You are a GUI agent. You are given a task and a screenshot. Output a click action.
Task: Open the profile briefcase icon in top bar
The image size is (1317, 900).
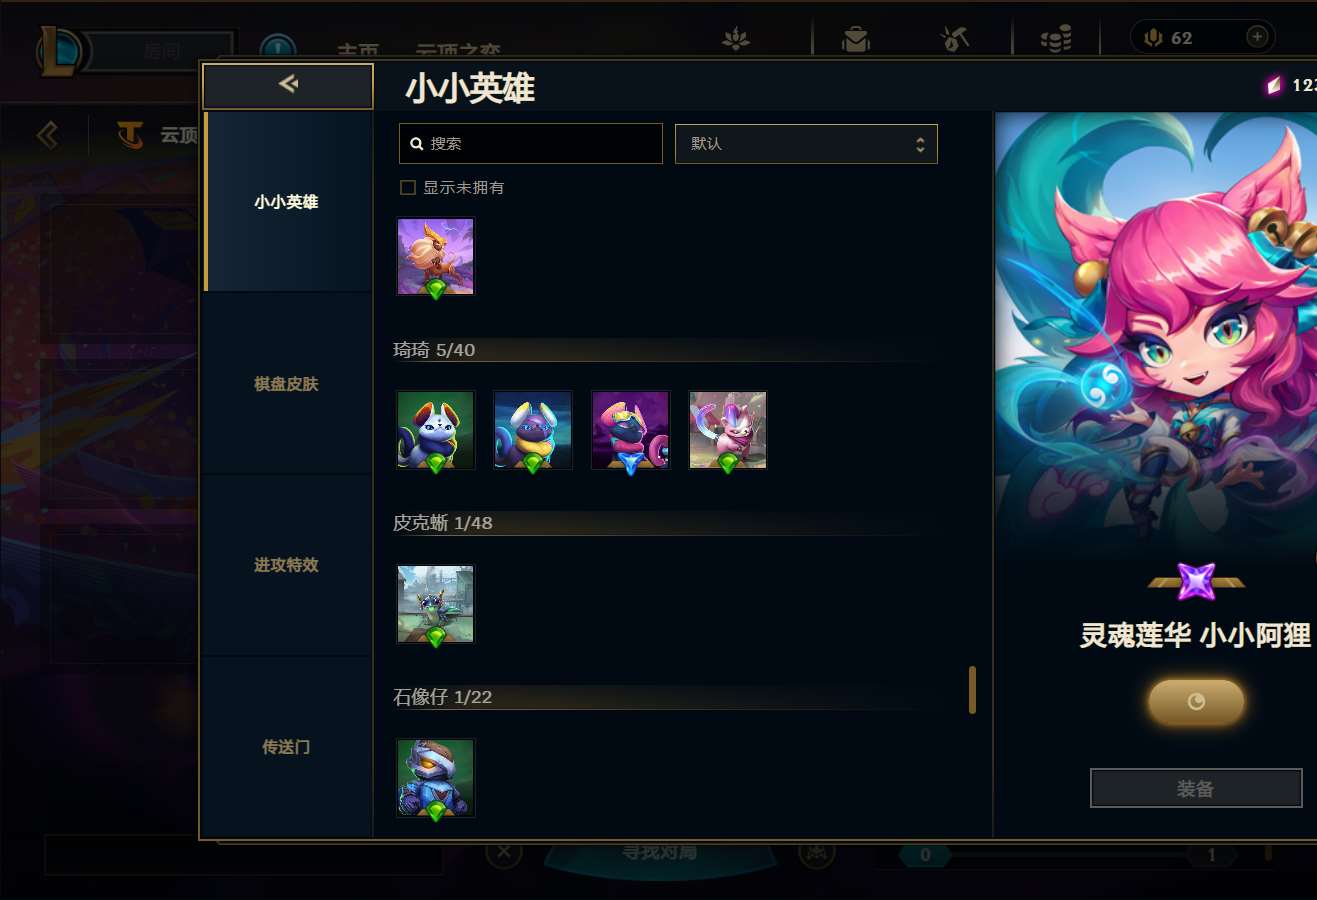tap(856, 39)
